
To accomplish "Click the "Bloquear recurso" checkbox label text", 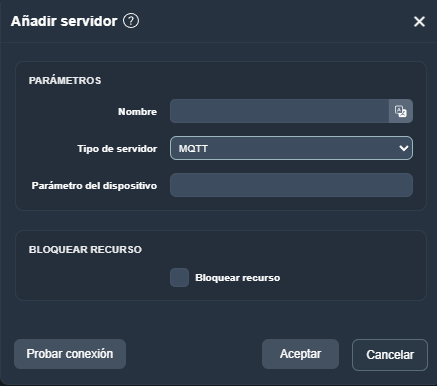I will click(238, 278).
